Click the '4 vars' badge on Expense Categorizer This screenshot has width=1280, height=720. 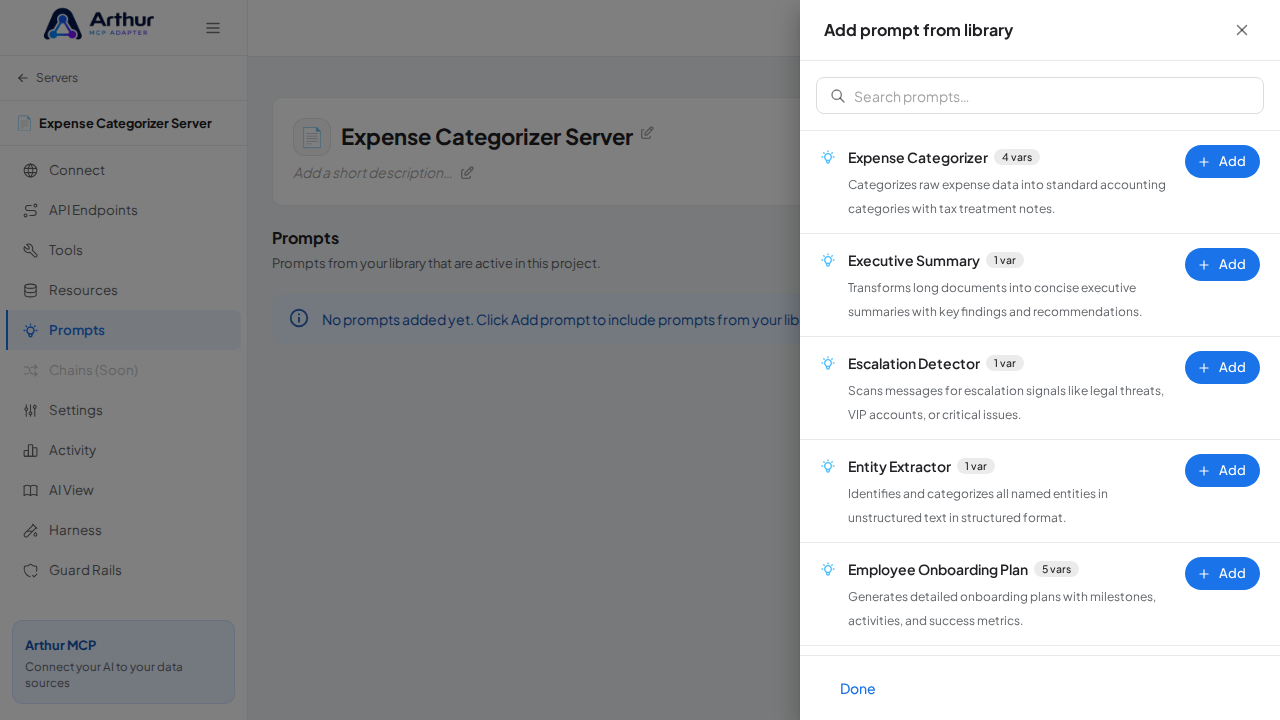(1017, 157)
